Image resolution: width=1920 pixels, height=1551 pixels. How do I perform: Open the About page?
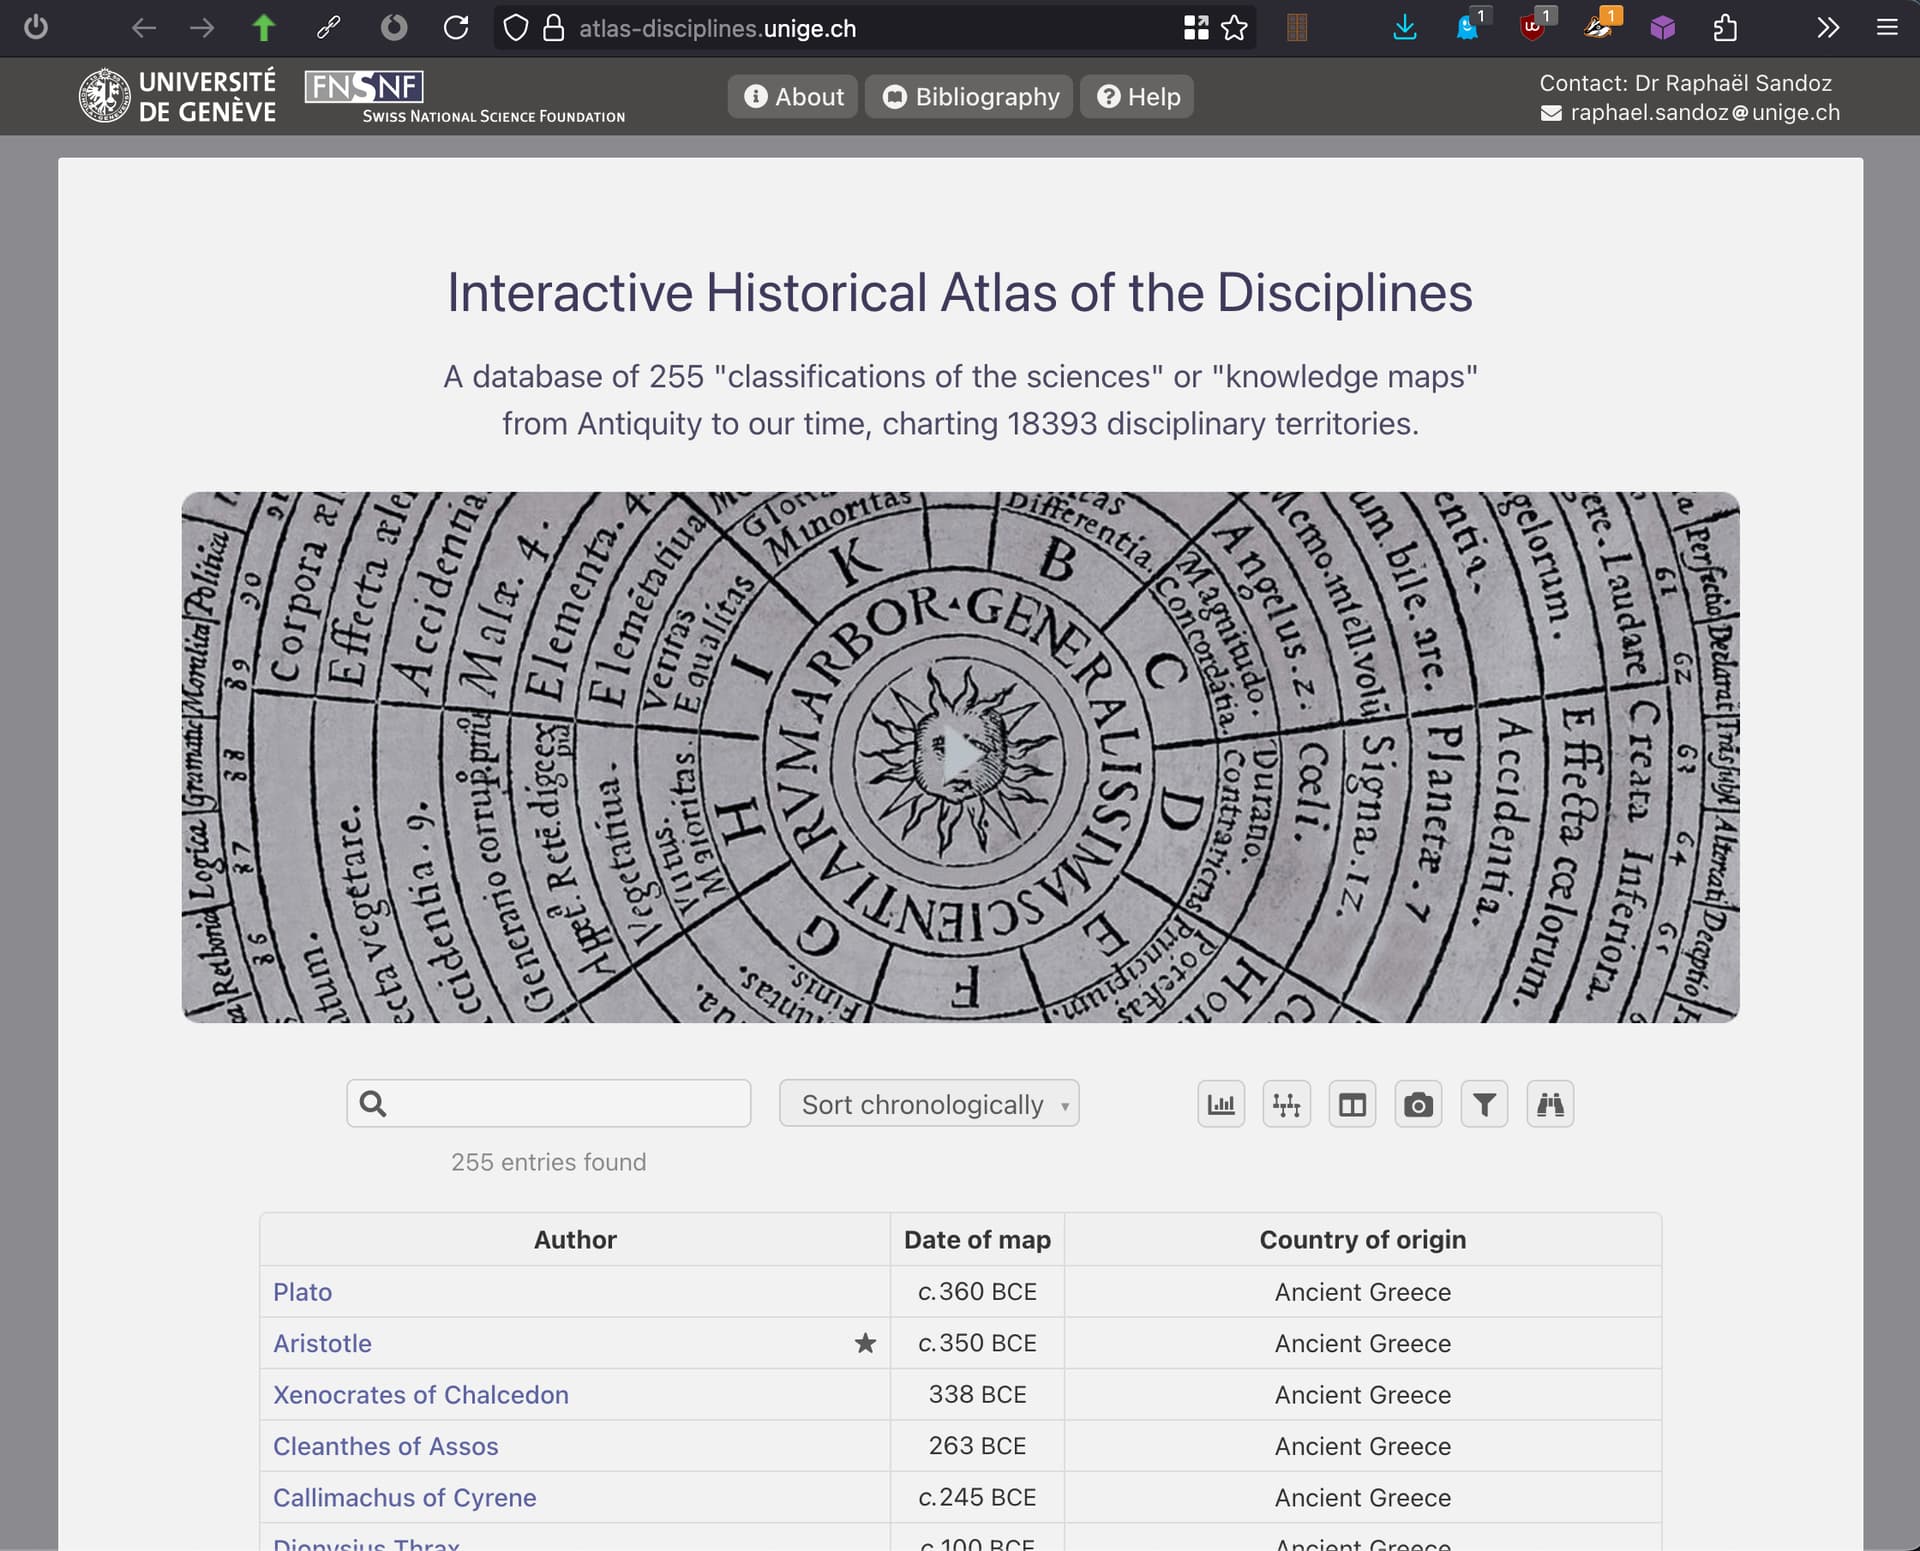[x=793, y=96]
